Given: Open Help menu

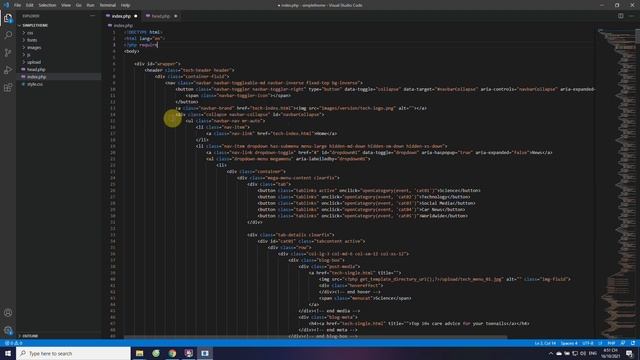Looking at the screenshot, I should pyautogui.click(x=125, y=5).
